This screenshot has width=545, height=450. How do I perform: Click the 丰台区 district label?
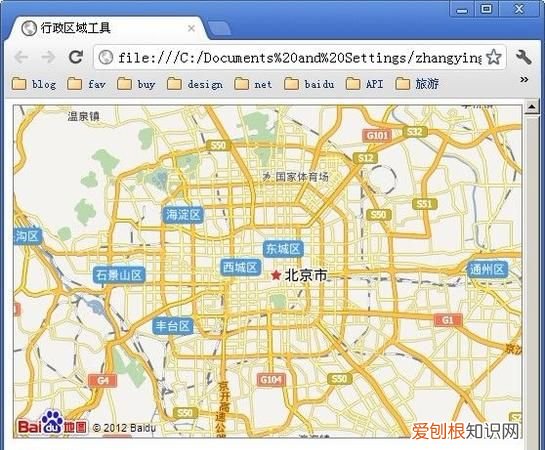tap(173, 326)
